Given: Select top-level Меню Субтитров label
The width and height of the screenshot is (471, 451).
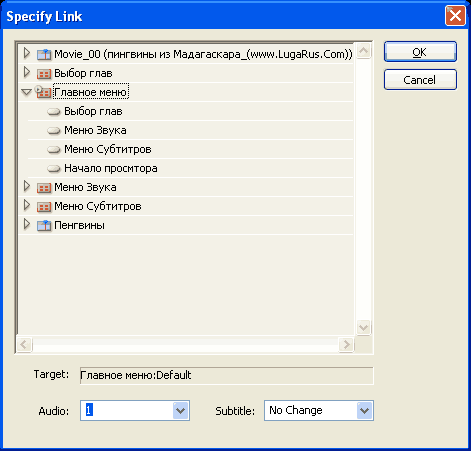Looking at the screenshot, I should (x=98, y=206).
